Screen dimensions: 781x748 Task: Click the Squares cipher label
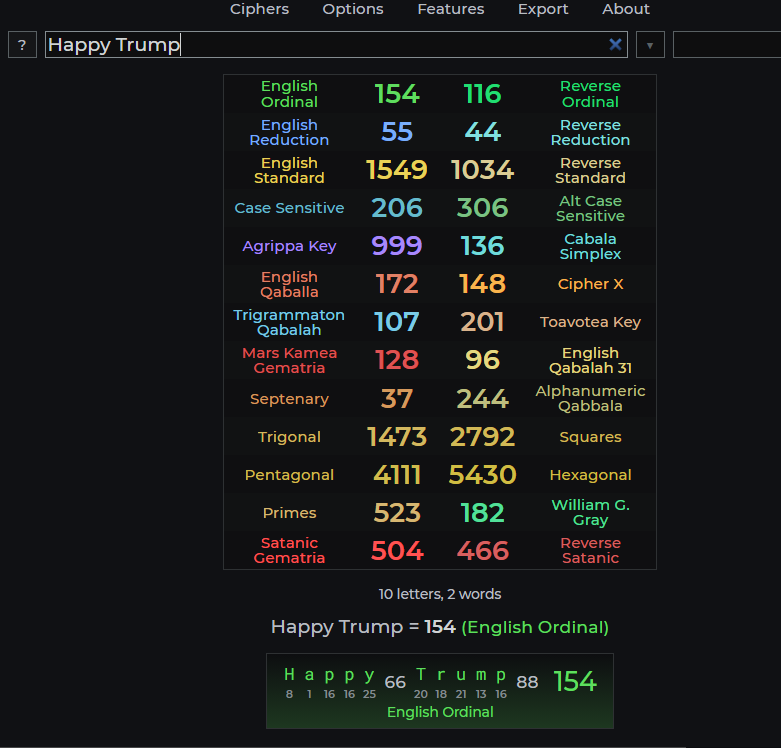[590, 437]
